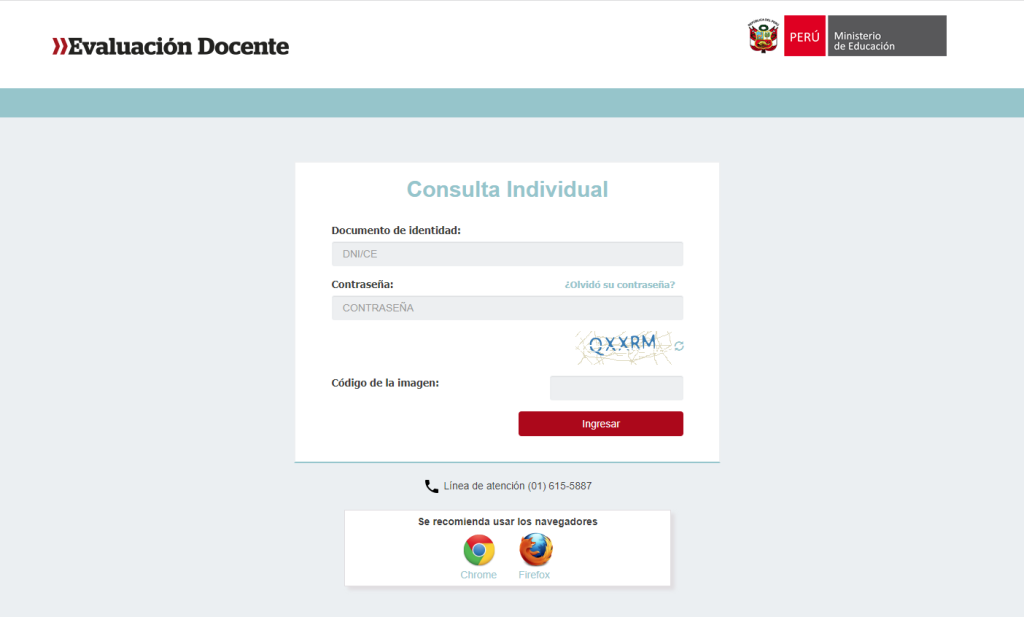Click the Código de la imagen label
Image resolution: width=1024 pixels, height=617 pixels.
[385, 383]
